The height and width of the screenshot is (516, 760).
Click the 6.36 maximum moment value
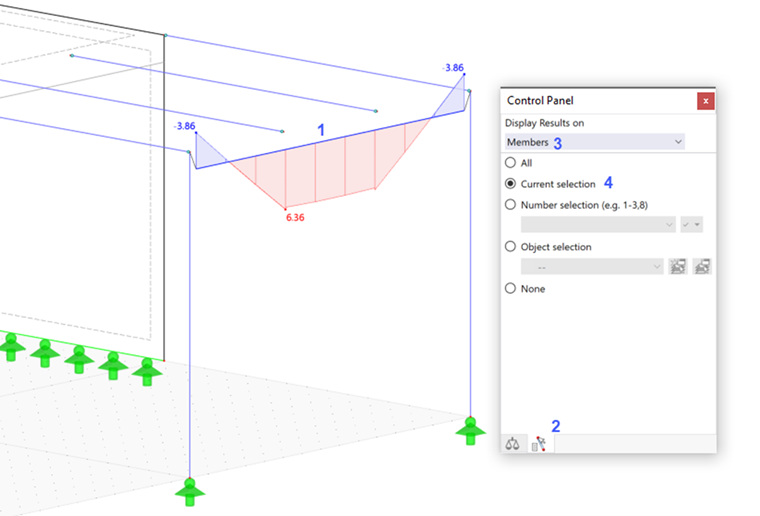[x=295, y=218]
